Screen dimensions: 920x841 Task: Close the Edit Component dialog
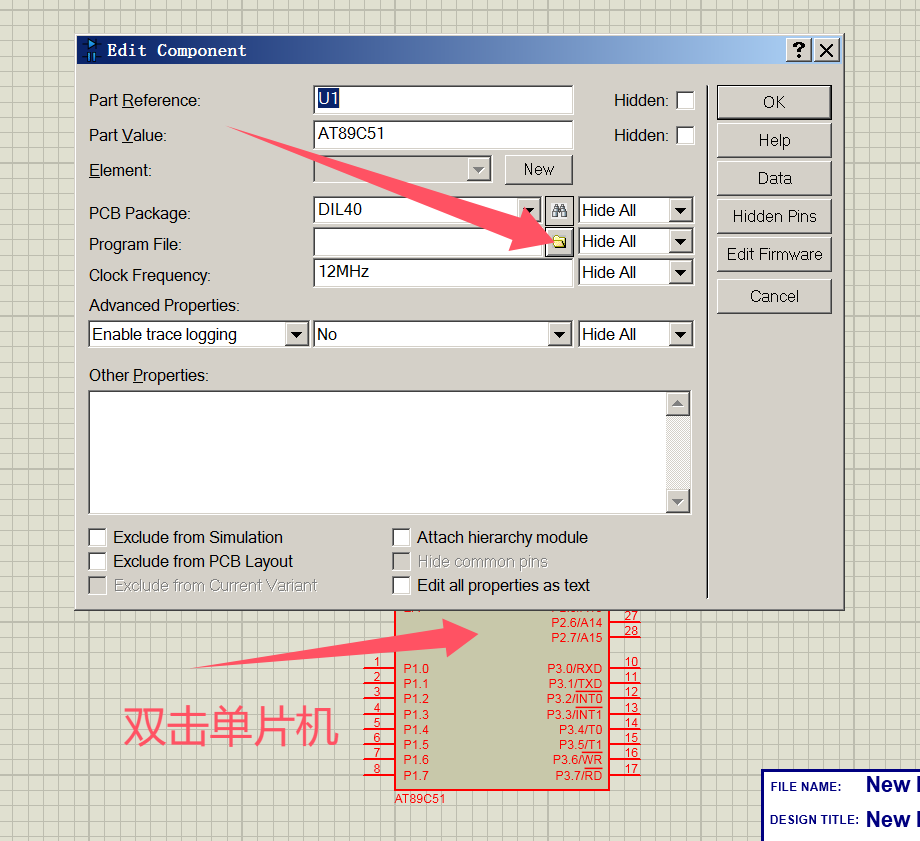pos(826,50)
